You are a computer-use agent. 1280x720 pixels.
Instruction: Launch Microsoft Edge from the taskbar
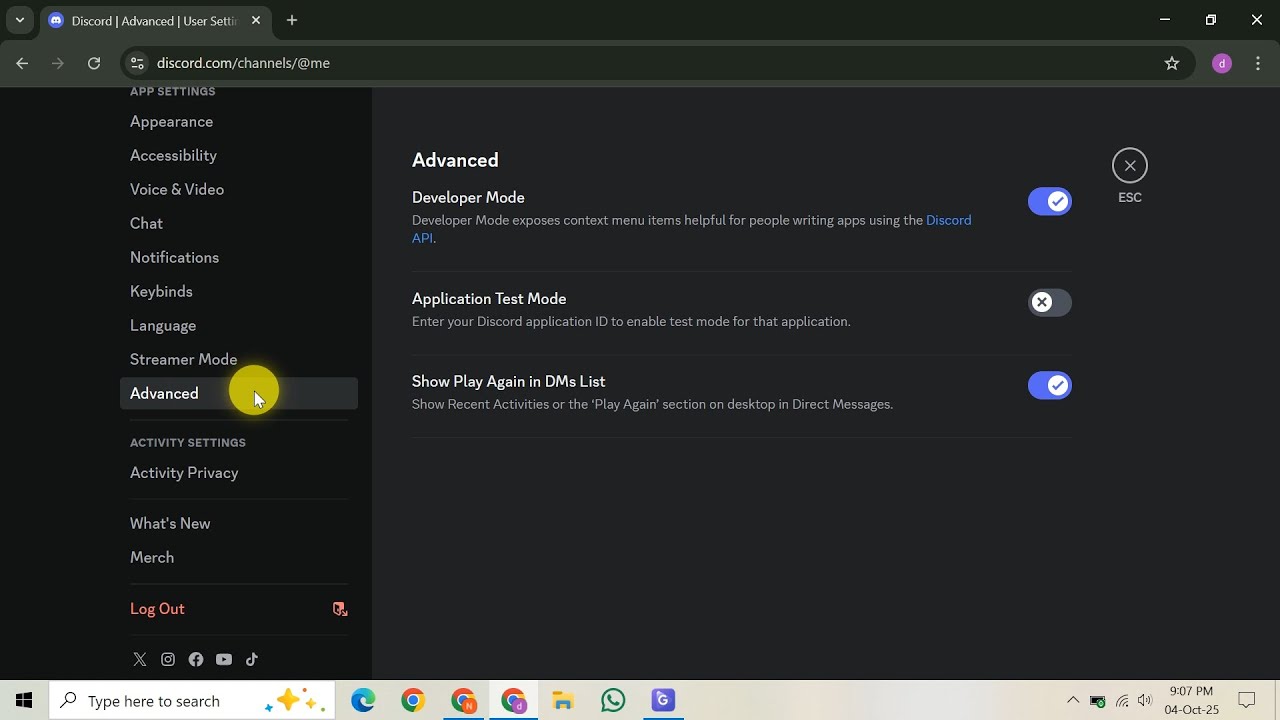tap(363, 701)
